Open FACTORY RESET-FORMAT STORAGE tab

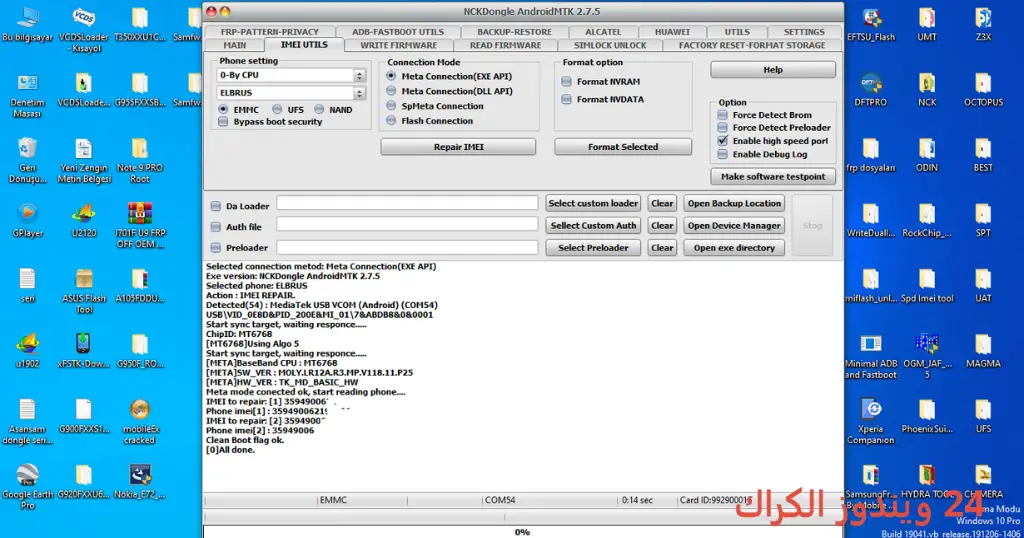click(752, 45)
